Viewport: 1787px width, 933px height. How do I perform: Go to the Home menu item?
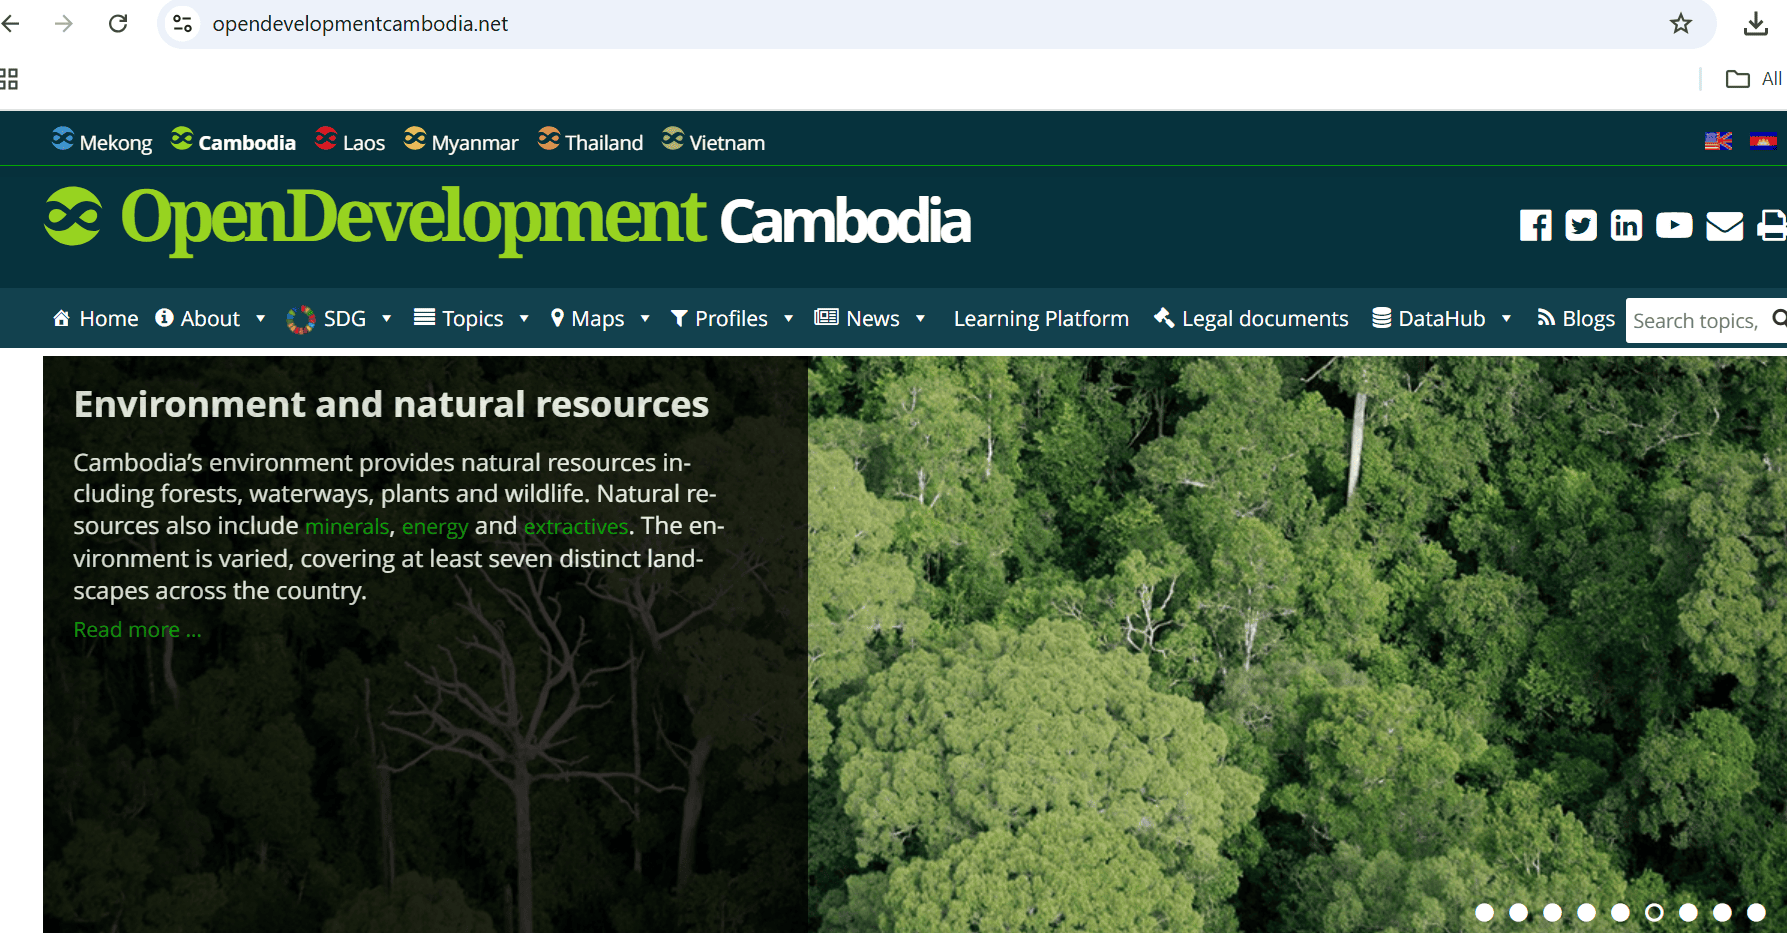click(x=96, y=319)
